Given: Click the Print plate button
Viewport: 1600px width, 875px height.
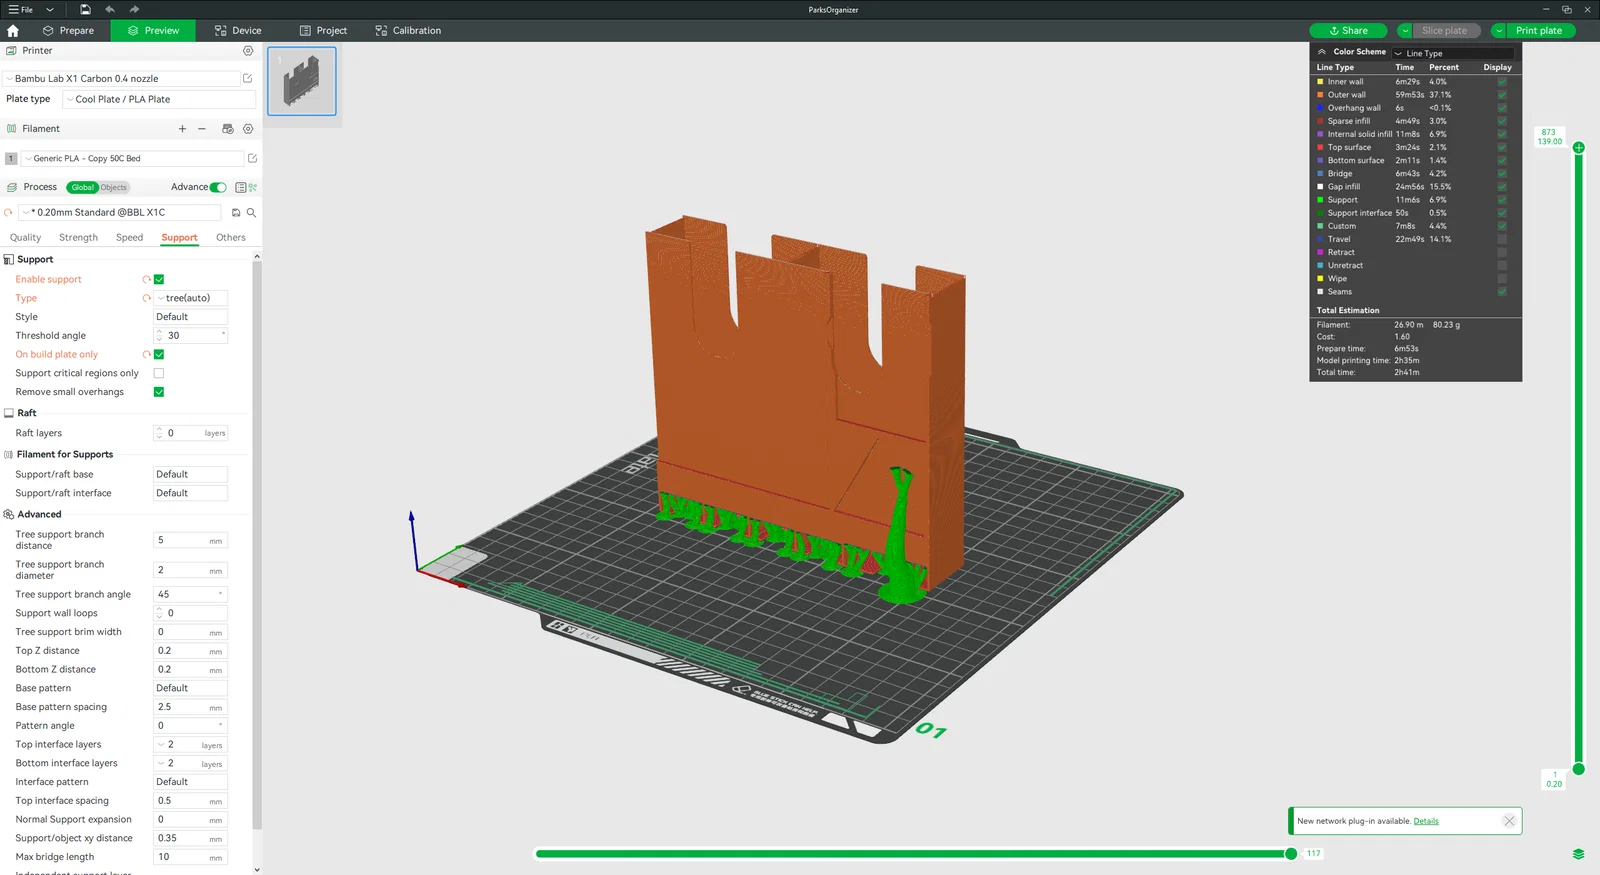Looking at the screenshot, I should pyautogui.click(x=1538, y=31).
